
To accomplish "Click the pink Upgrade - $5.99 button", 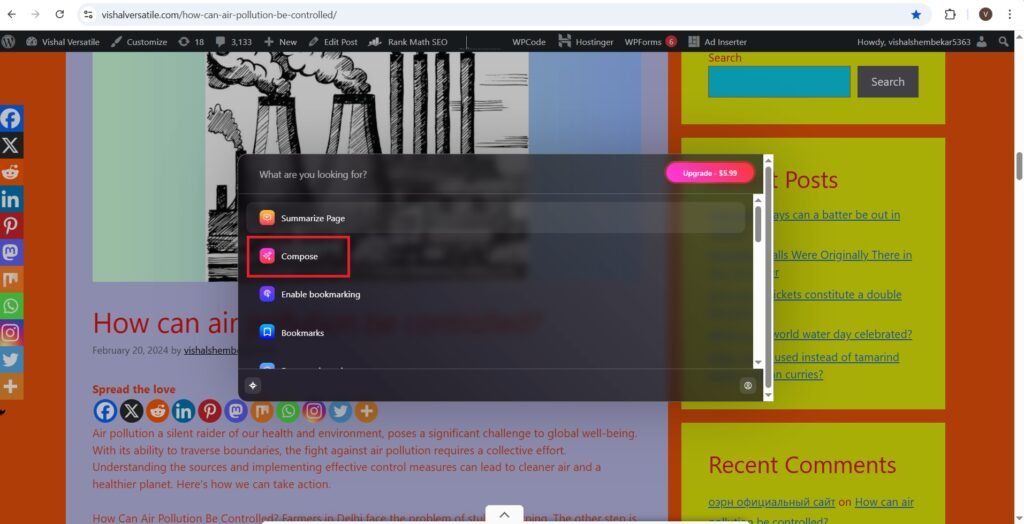I will tap(710, 173).
